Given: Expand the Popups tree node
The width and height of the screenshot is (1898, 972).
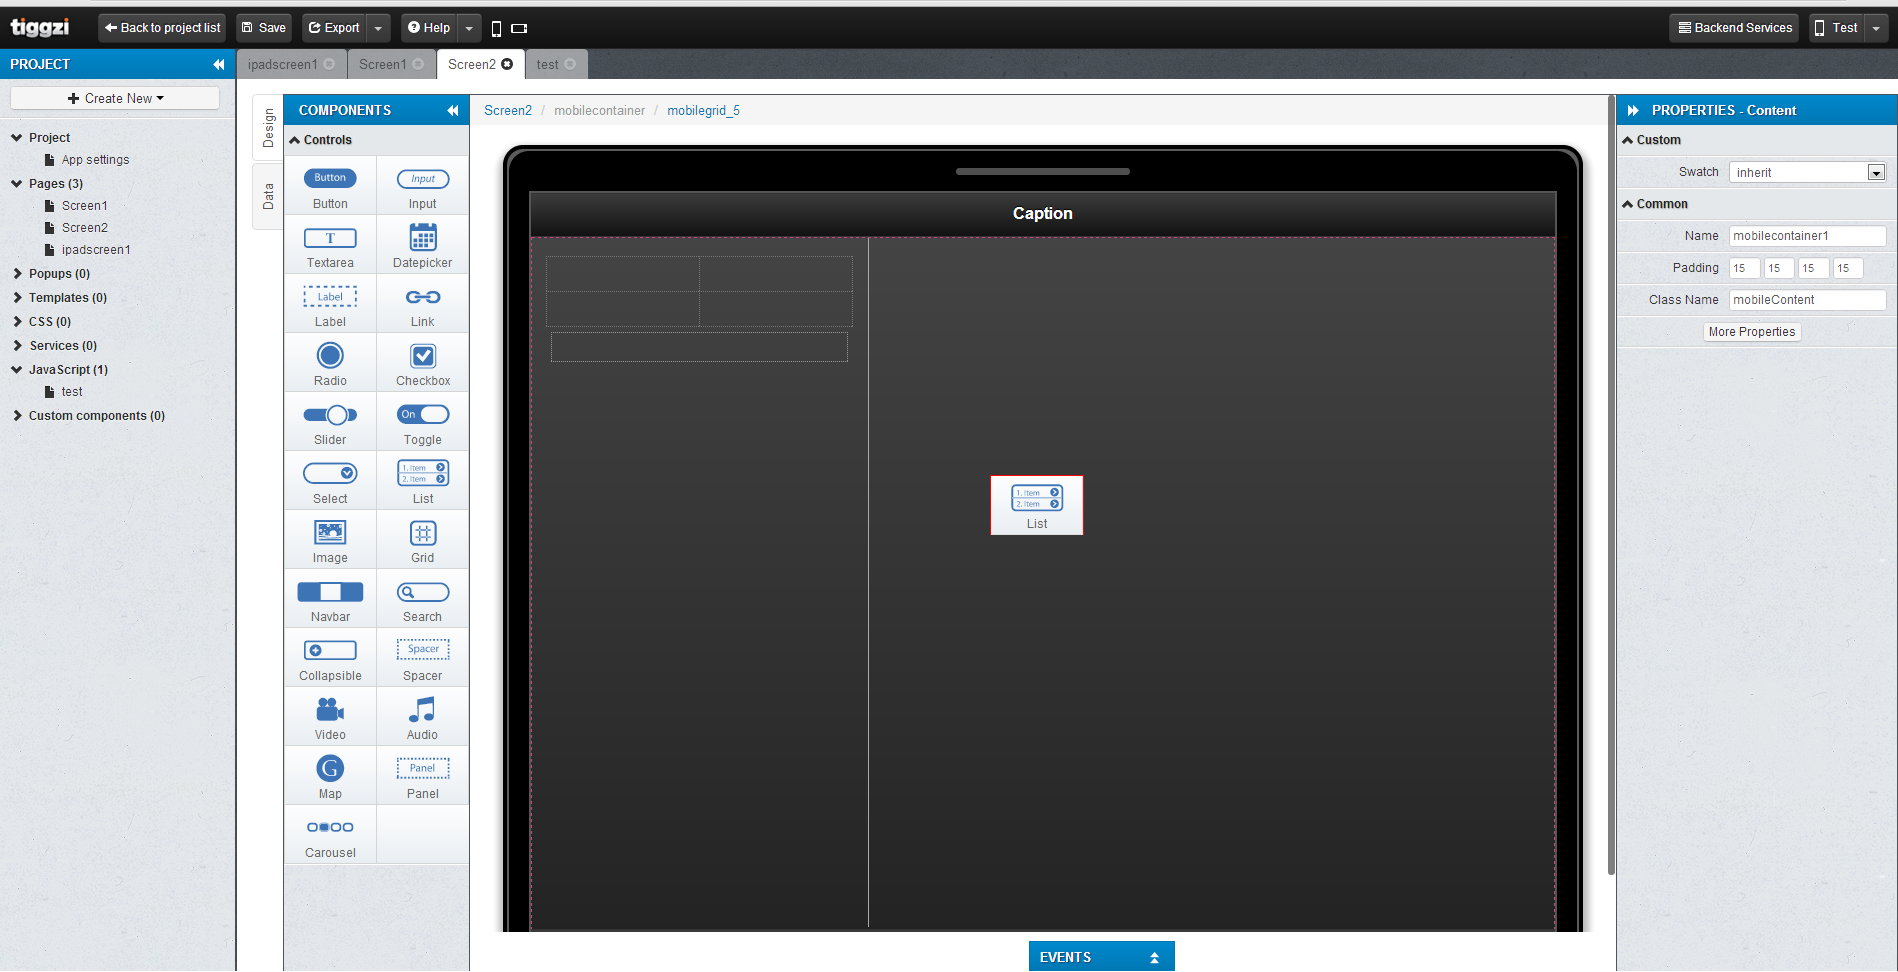Looking at the screenshot, I should 18,274.
